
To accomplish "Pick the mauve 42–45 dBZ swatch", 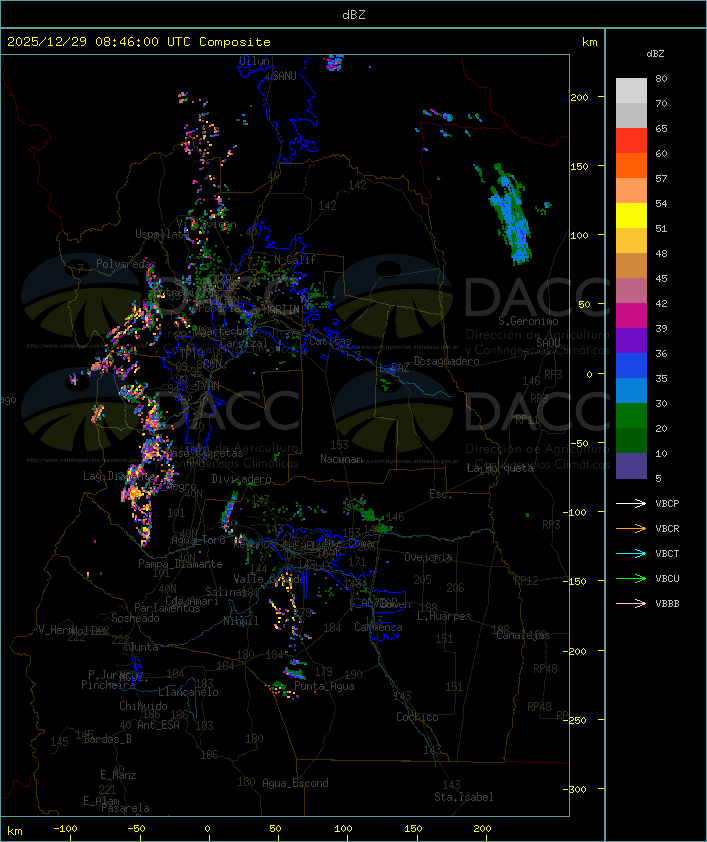I will click(x=631, y=291).
